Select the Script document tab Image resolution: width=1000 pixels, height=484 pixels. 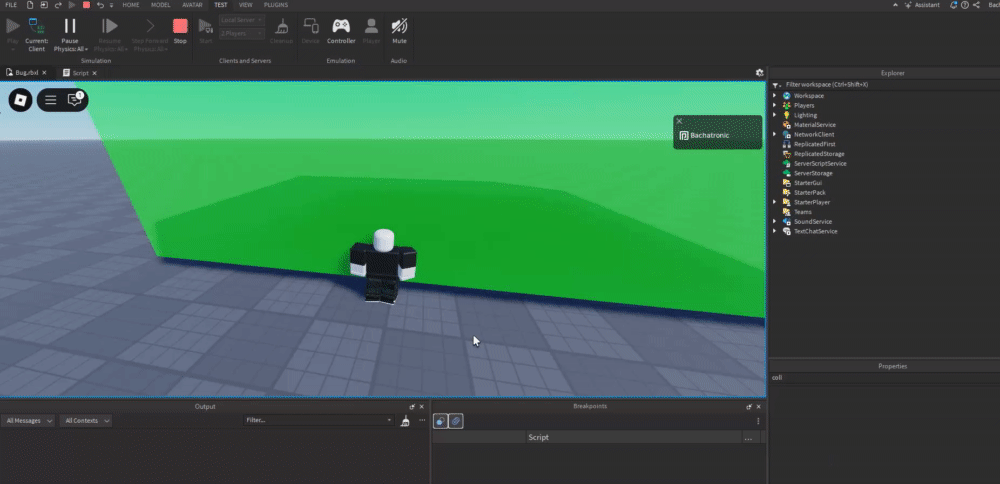click(80, 73)
